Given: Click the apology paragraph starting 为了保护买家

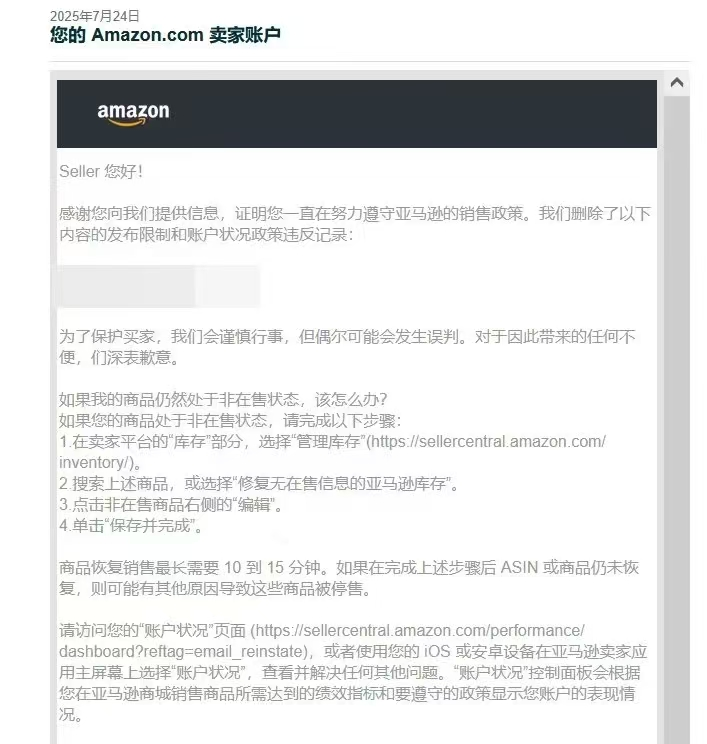Looking at the screenshot, I should point(347,347).
